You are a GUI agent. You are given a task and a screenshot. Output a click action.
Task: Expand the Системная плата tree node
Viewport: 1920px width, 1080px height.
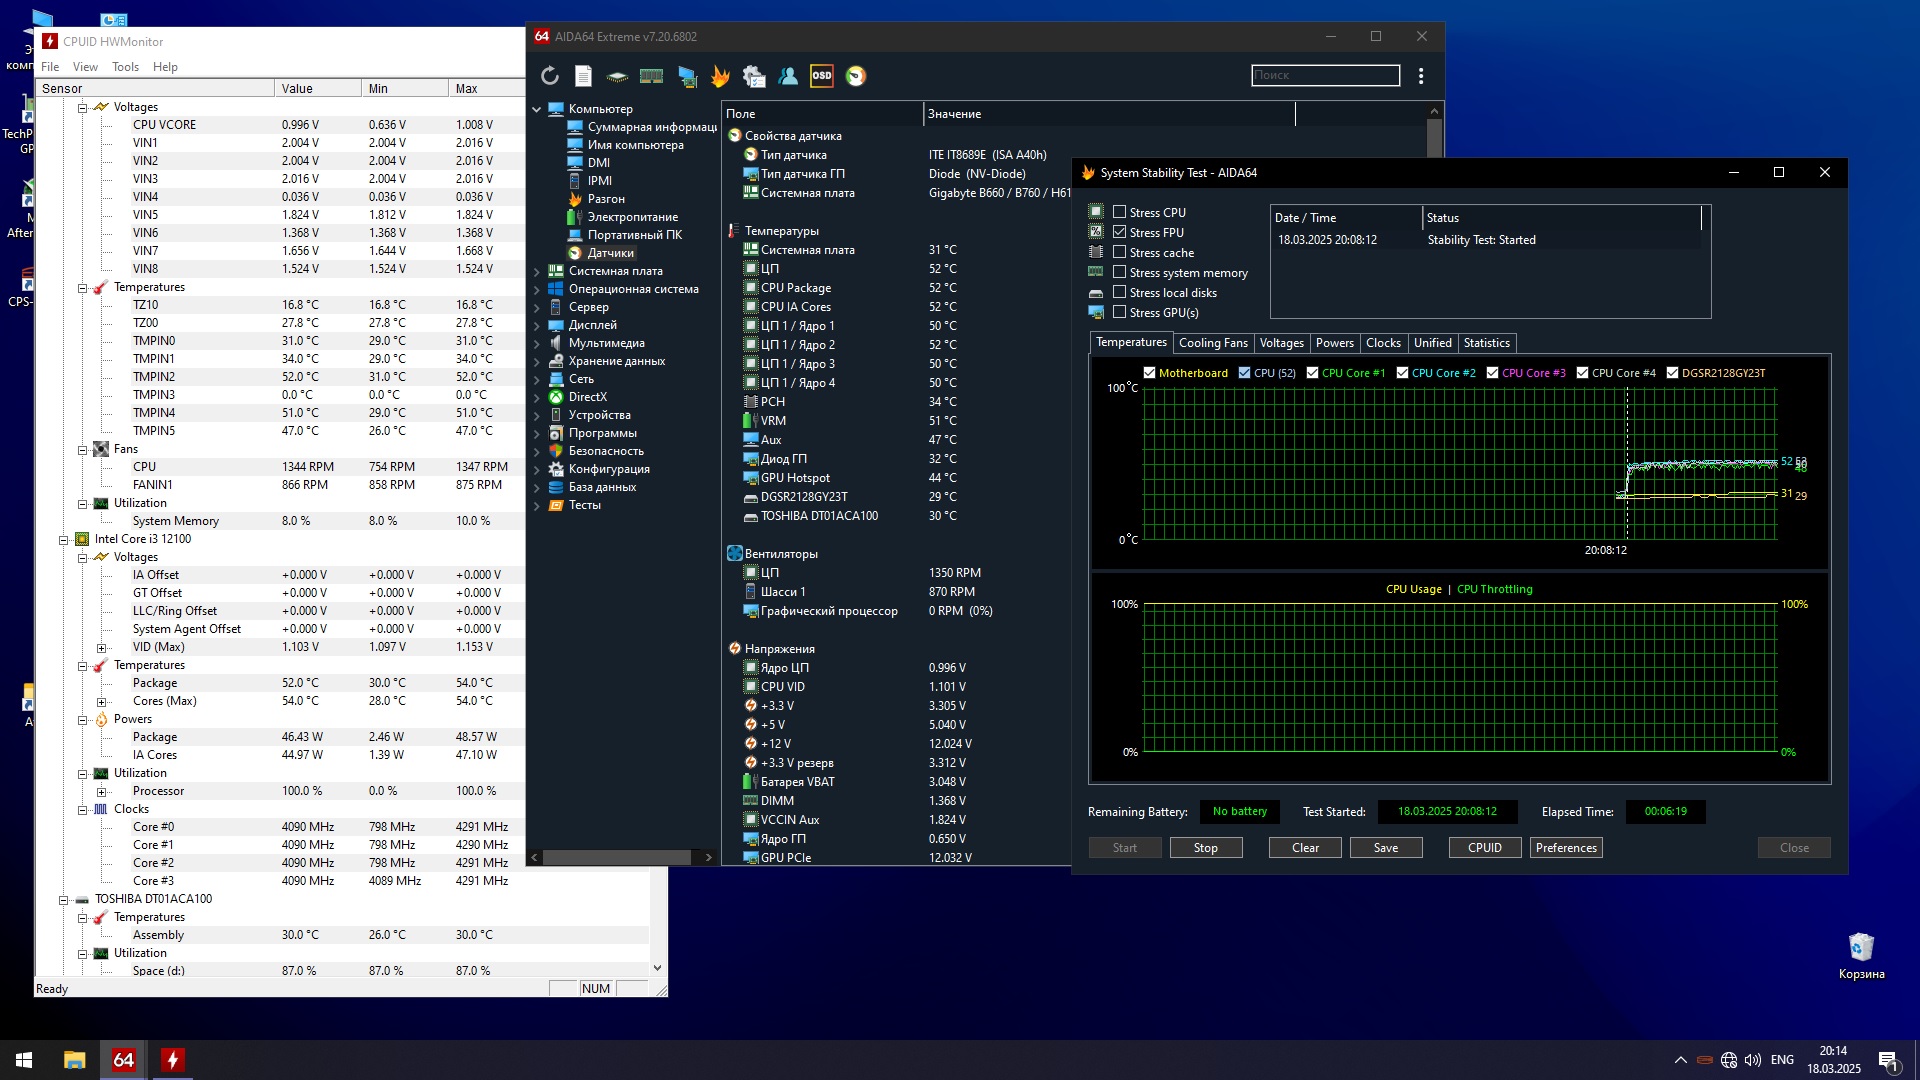pyautogui.click(x=537, y=271)
